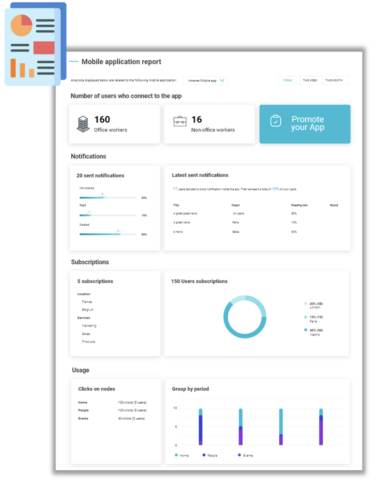Click the briefcase icon for non-office workers
384x480 pixels.
(x=180, y=121)
